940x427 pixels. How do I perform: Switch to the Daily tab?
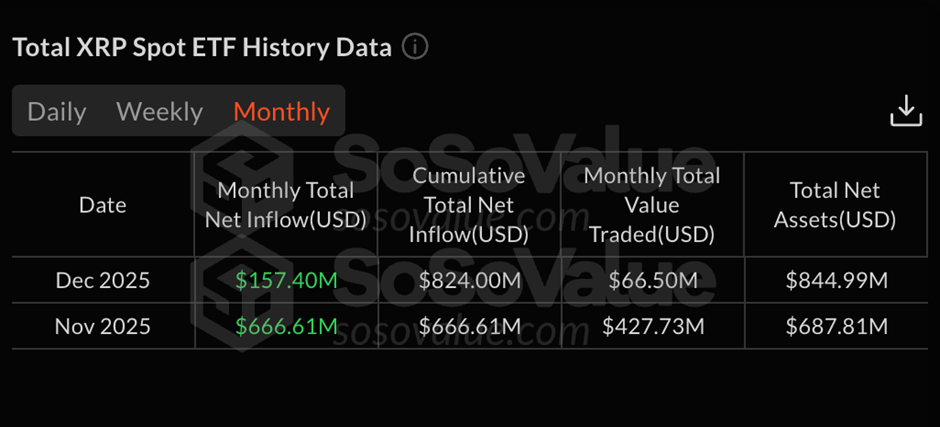click(x=57, y=112)
